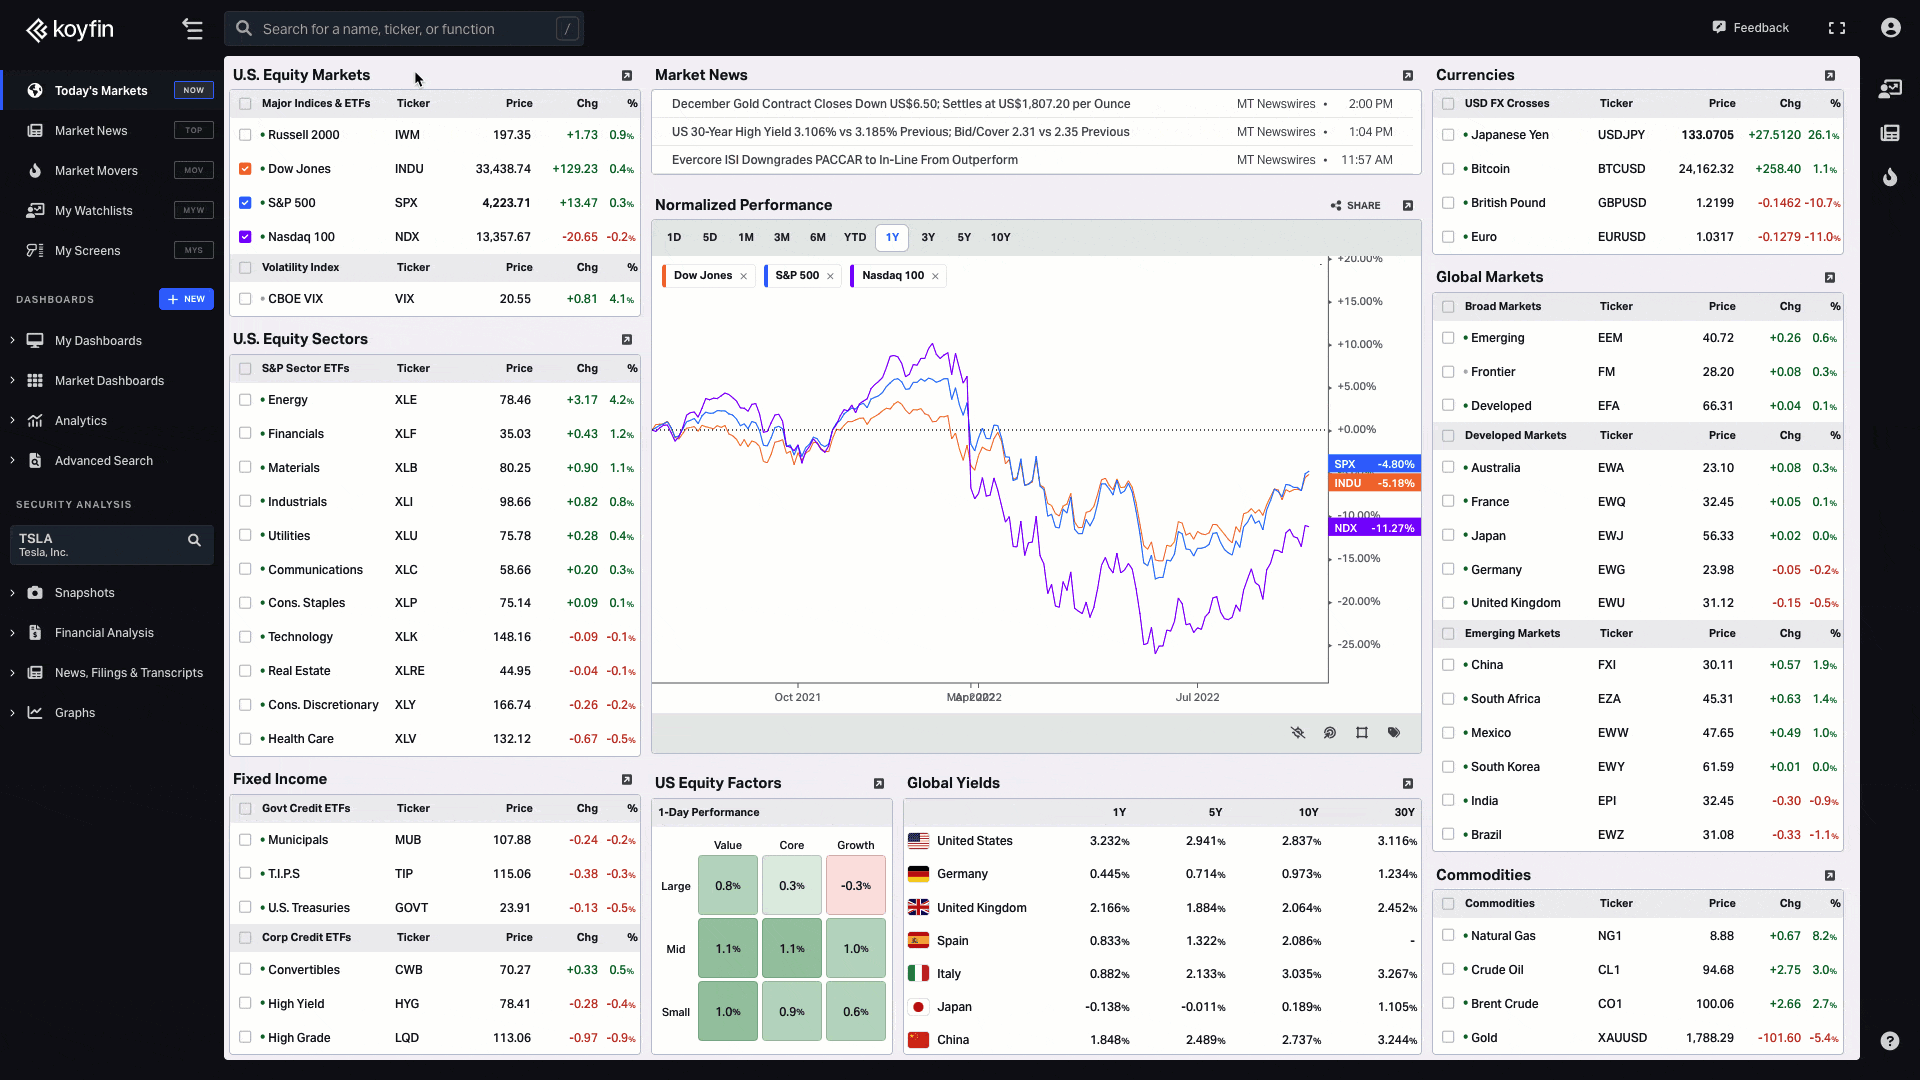
Task: Select the YTD chart range tab
Action: coord(855,238)
